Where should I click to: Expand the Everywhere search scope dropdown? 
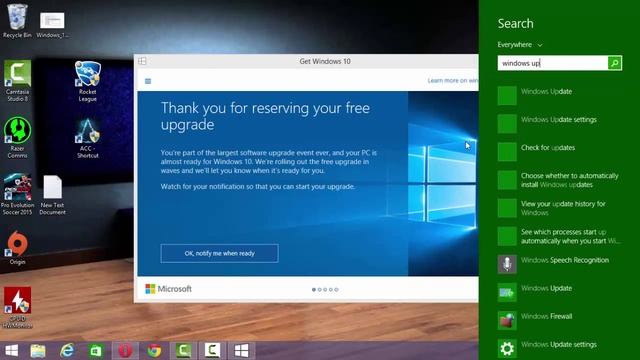[x=520, y=45]
